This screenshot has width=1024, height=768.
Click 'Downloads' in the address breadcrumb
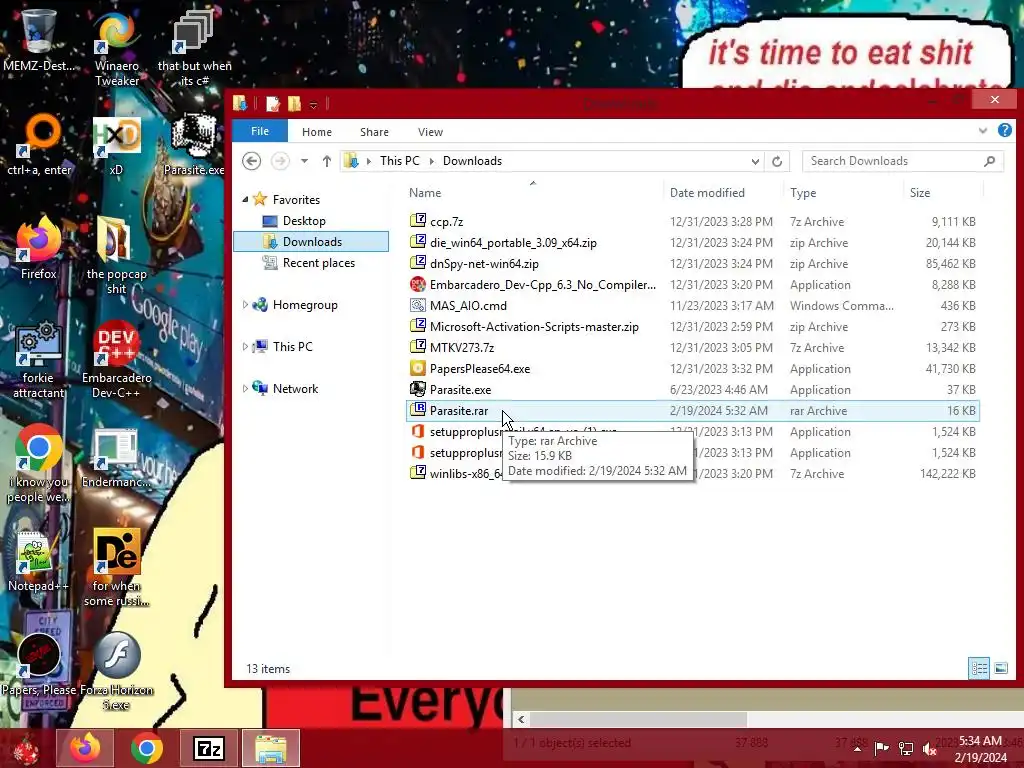[x=472, y=161]
